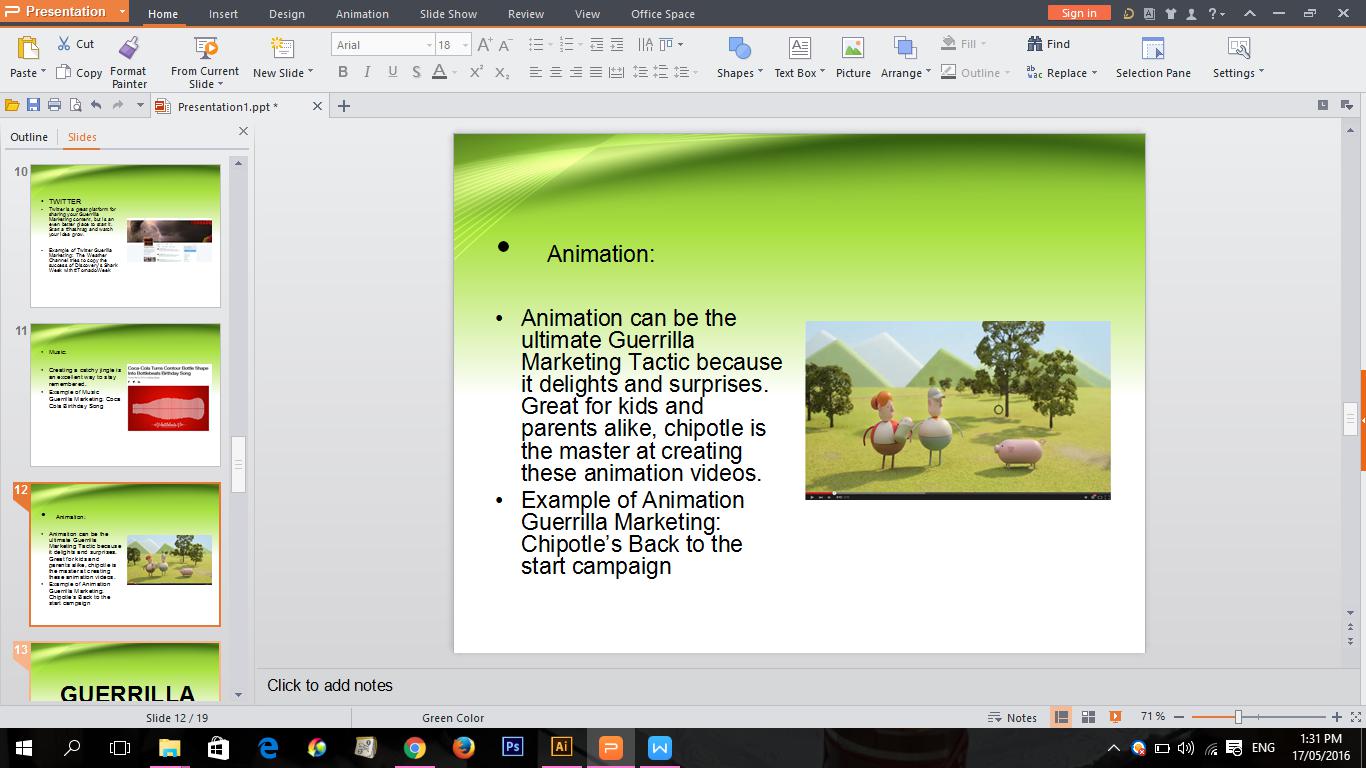Center align the text
The height and width of the screenshot is (768, 1366).
556,72
